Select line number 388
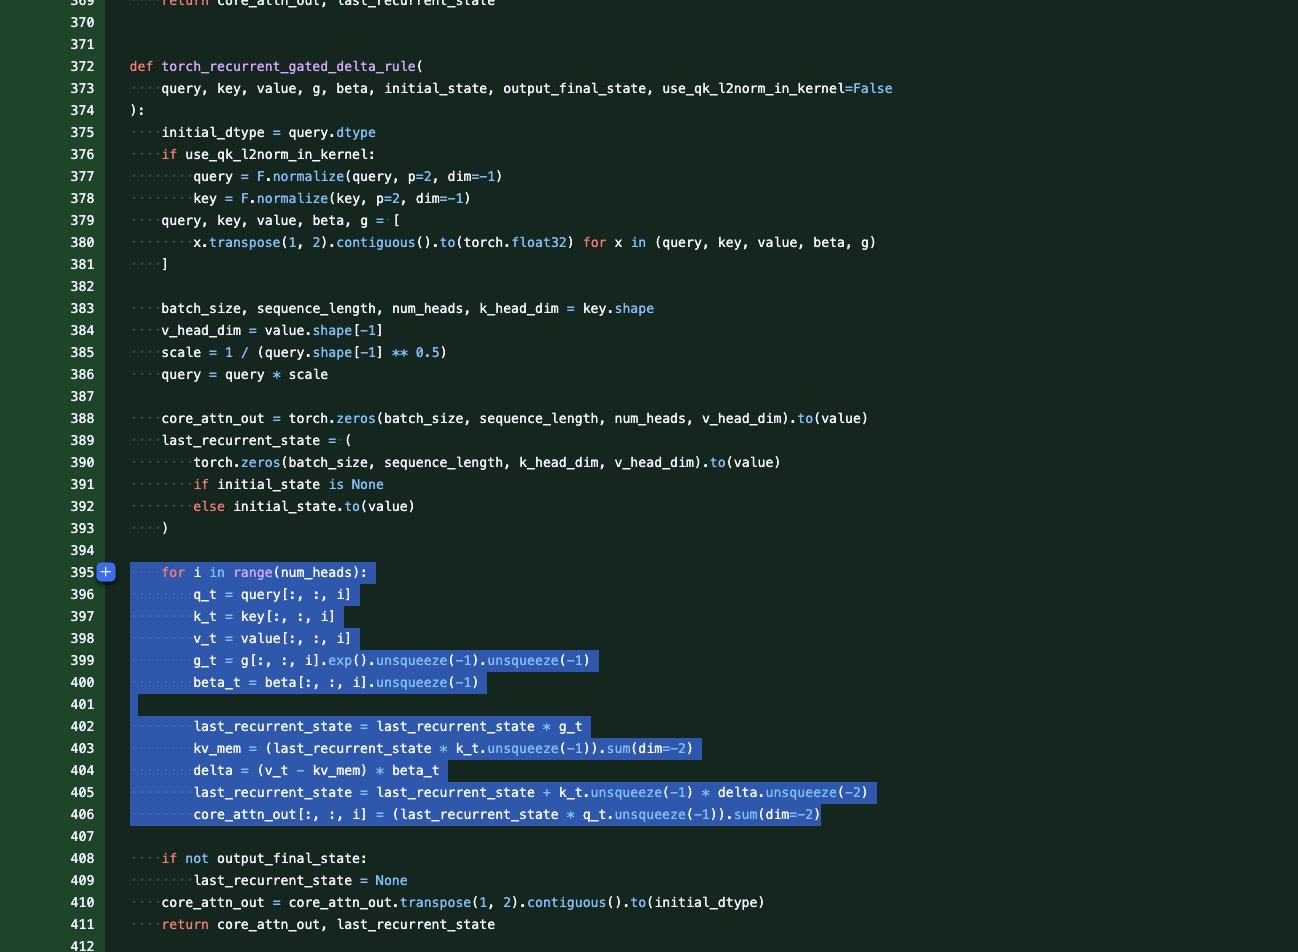Viewport: 1298px width, 952px height. pyautogui.click(x=82, y=418)
